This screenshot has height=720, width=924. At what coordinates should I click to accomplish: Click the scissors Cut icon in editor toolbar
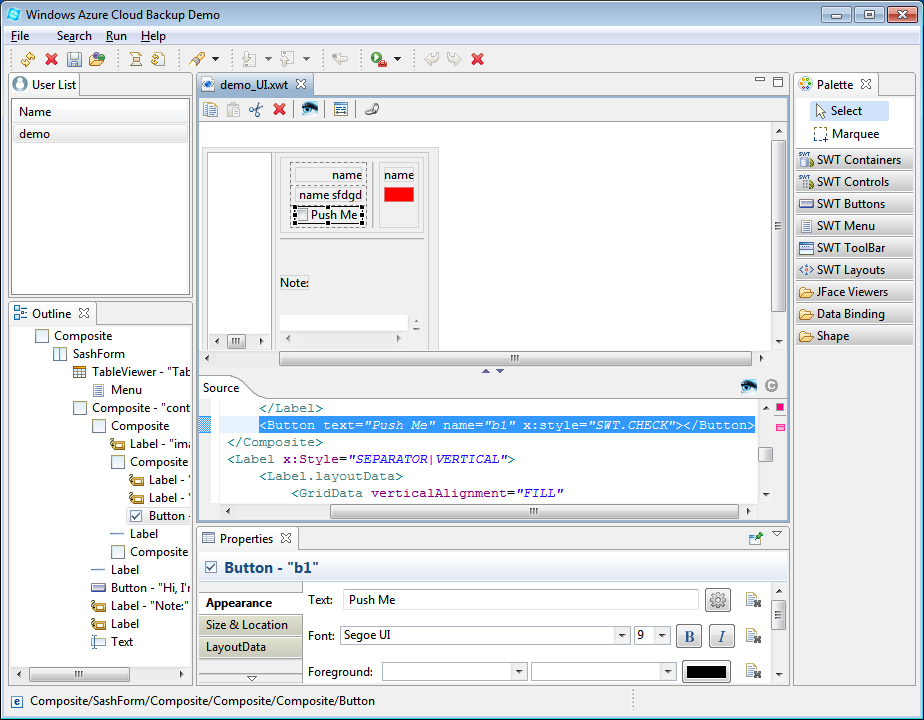tap(256, 110)
